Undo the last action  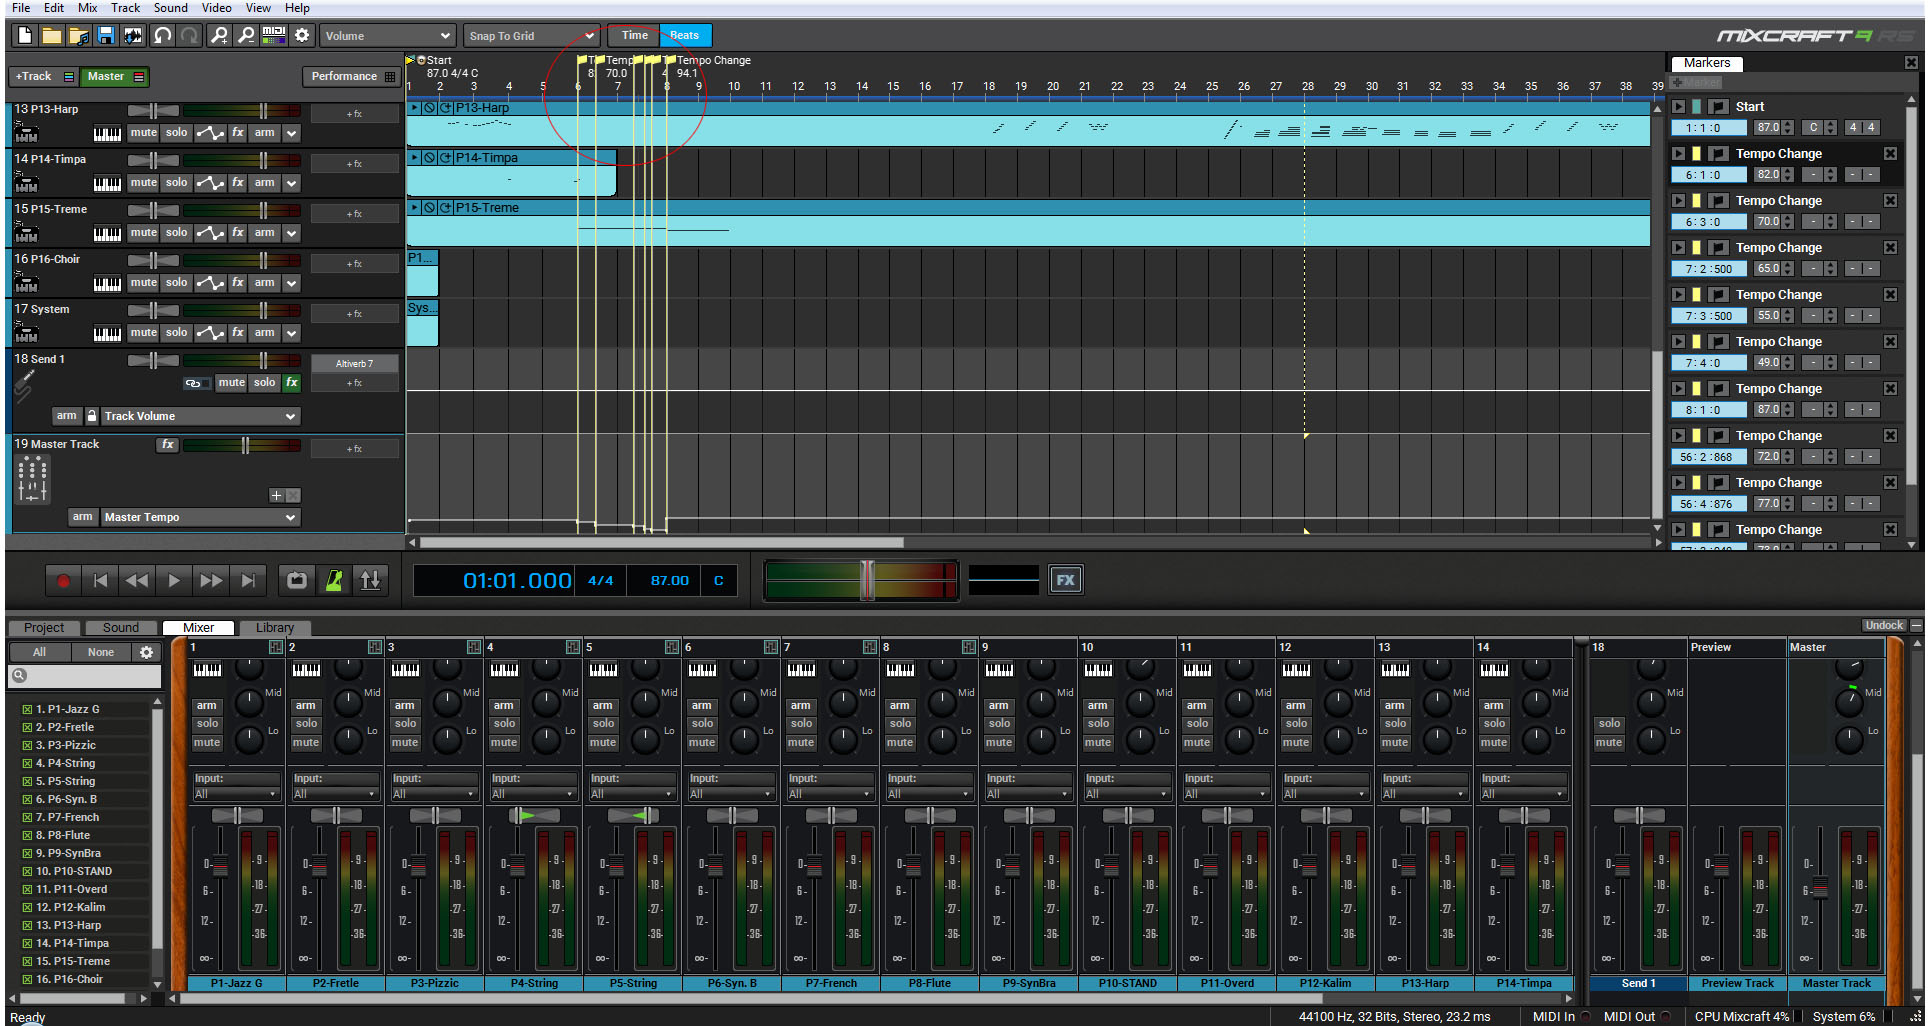[162, 36]
